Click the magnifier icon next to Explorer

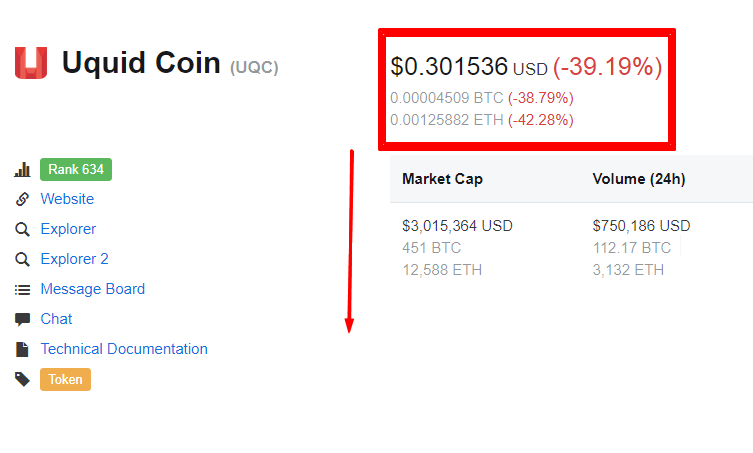click(22, 229)
